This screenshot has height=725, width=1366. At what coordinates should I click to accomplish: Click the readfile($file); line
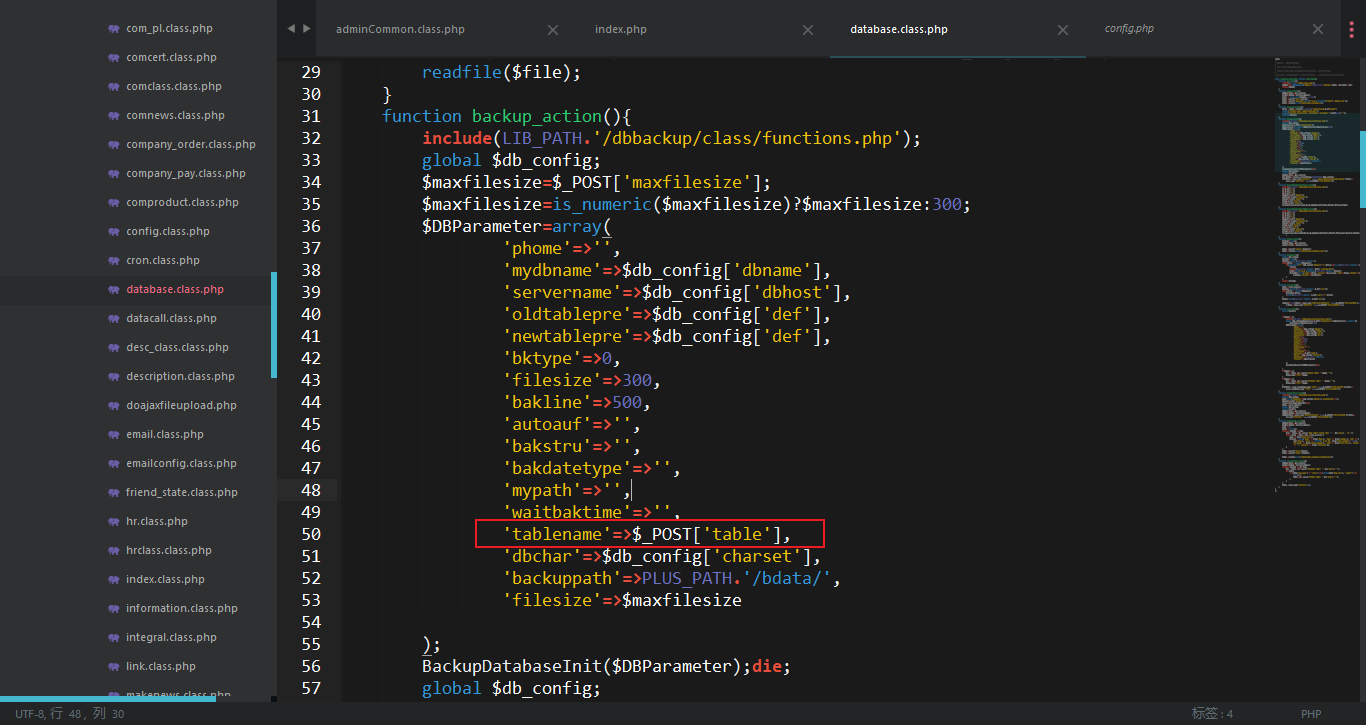point(501,72)
